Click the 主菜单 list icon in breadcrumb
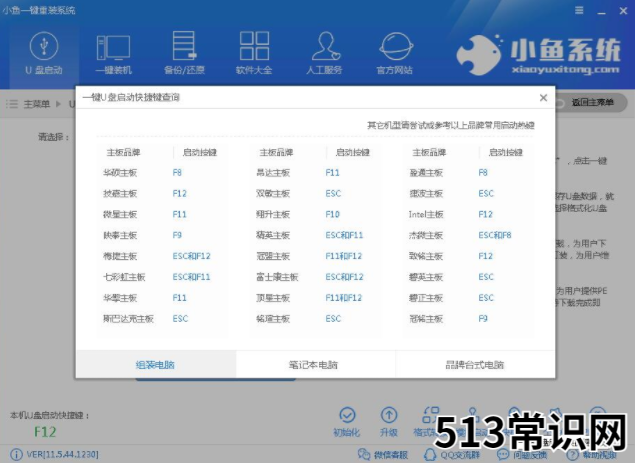Image resolution: width=636 pixels, height=463 pixels. [12, 104]
